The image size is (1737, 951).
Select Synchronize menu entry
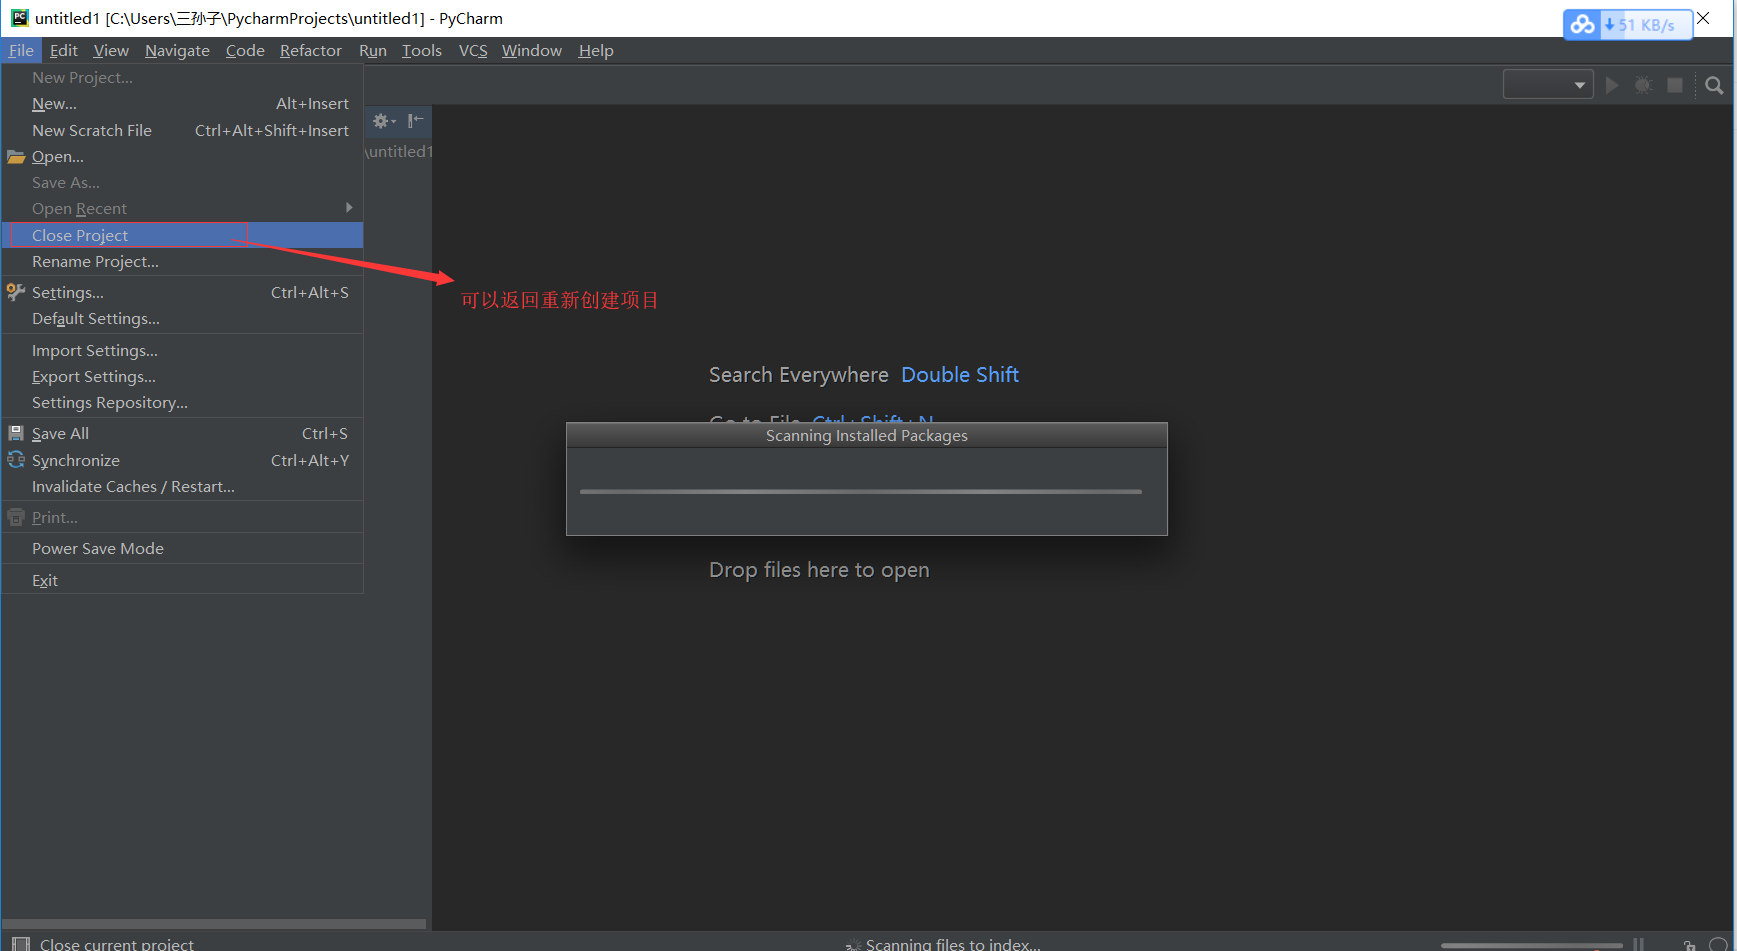coord(182,461)
